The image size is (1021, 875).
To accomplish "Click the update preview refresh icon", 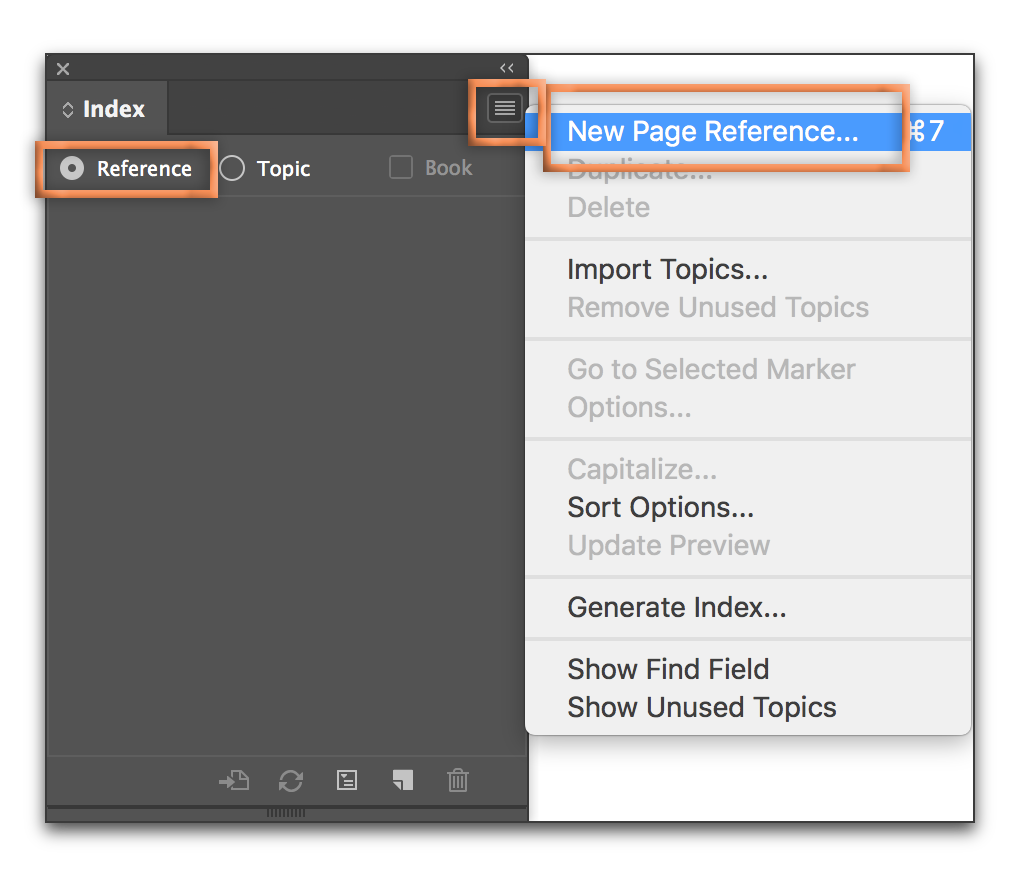I will (290, 781).
